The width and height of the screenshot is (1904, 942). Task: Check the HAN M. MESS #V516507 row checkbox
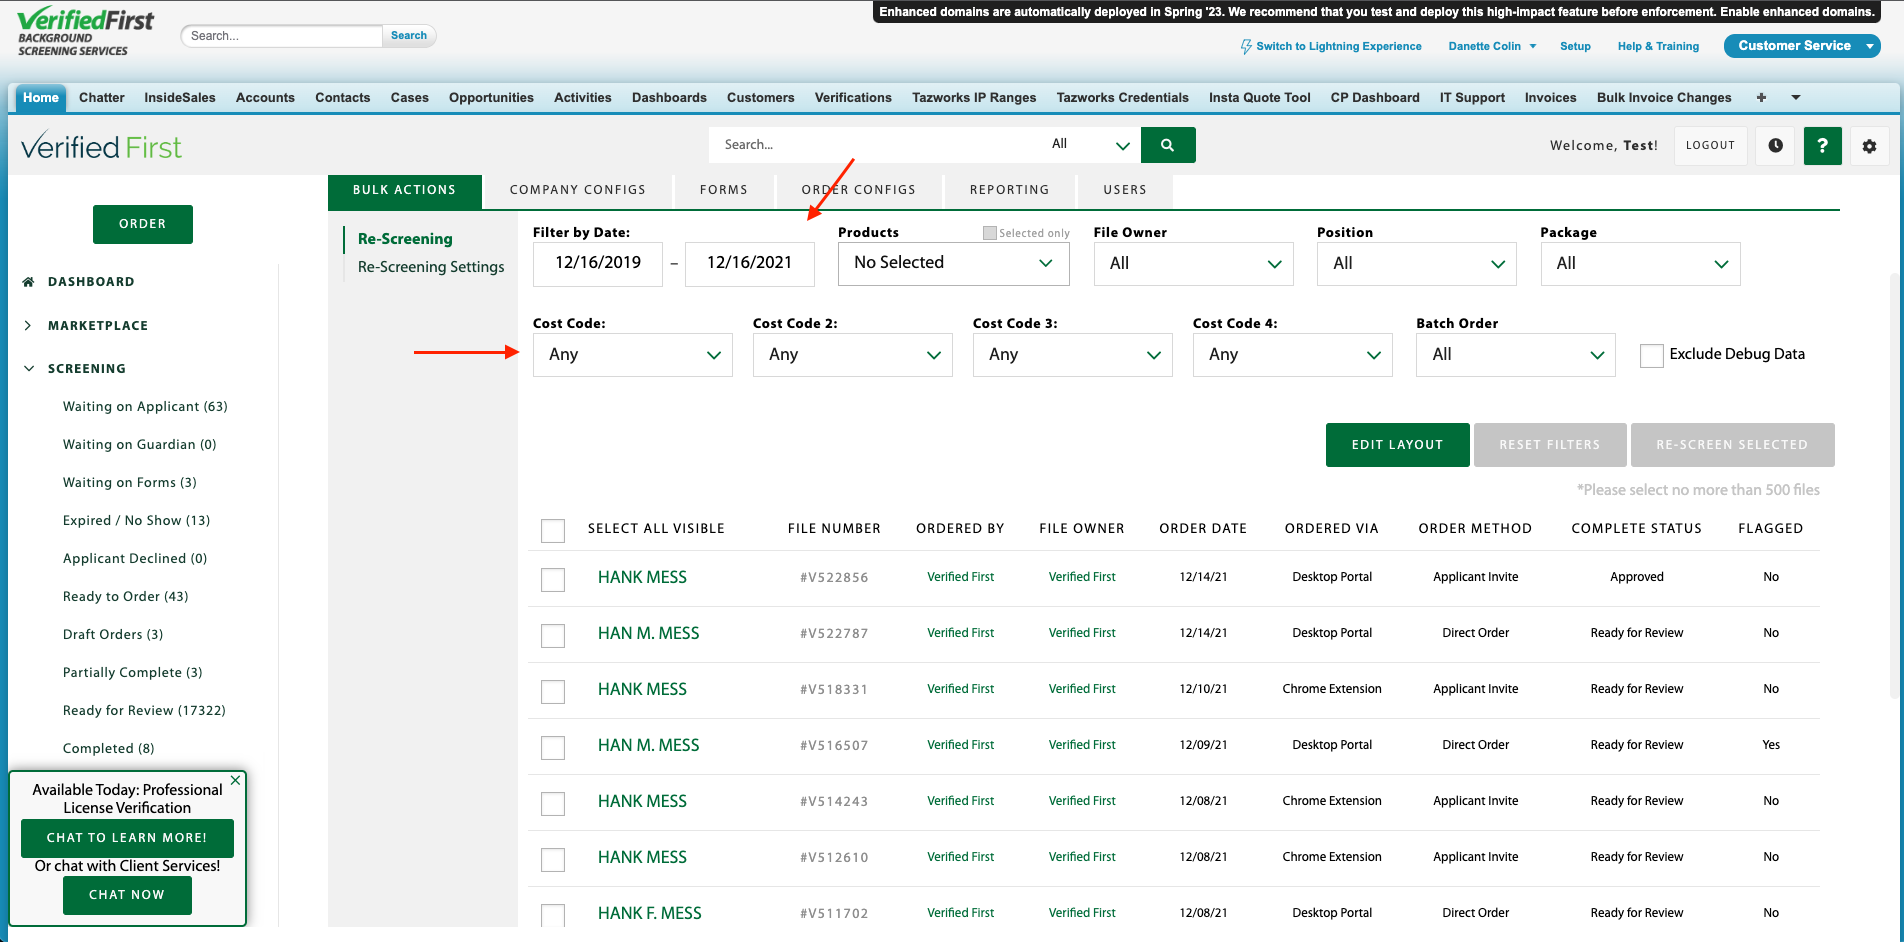pos(553,748)
